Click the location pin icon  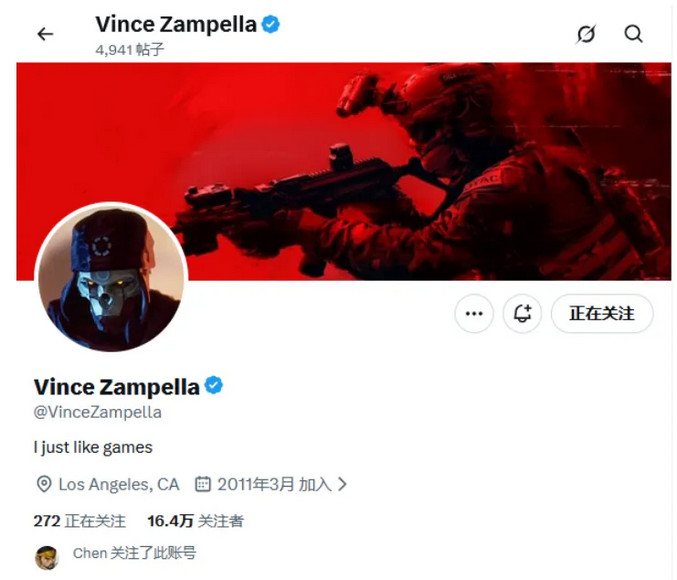(x=44, y=484)
